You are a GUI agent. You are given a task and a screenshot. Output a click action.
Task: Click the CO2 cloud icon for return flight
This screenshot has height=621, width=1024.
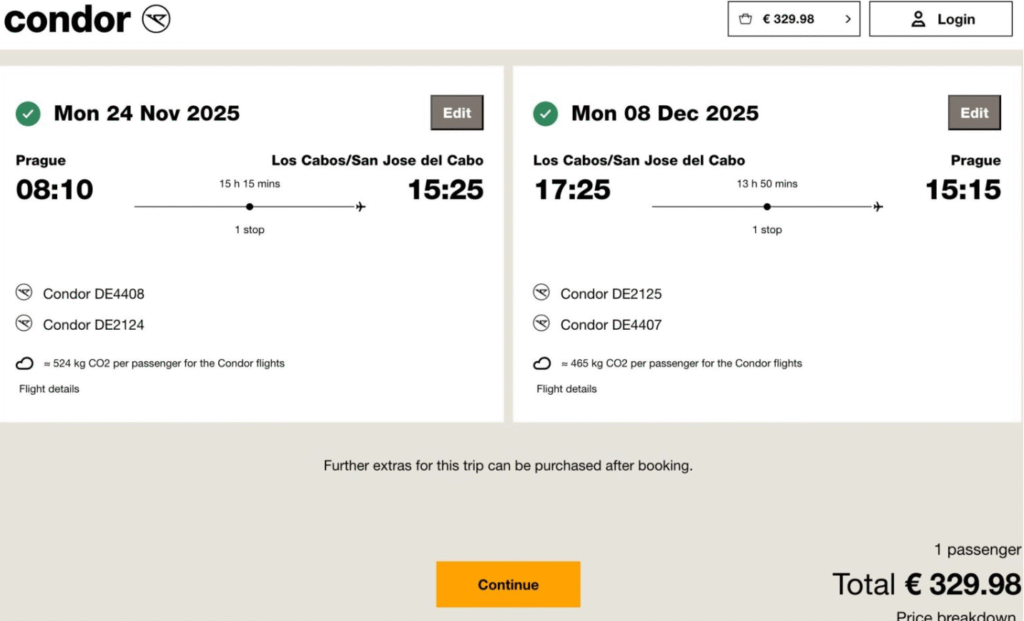click(542, 363)
